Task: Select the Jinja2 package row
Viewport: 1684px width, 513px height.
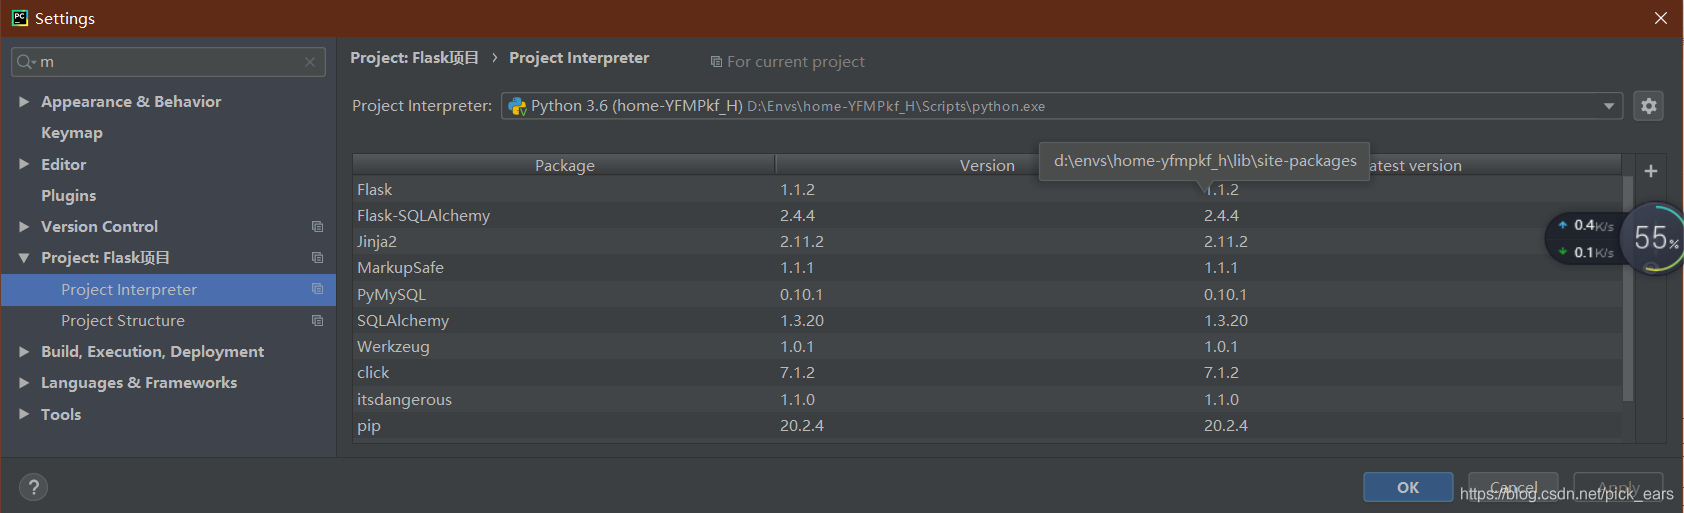Action: 987,242
